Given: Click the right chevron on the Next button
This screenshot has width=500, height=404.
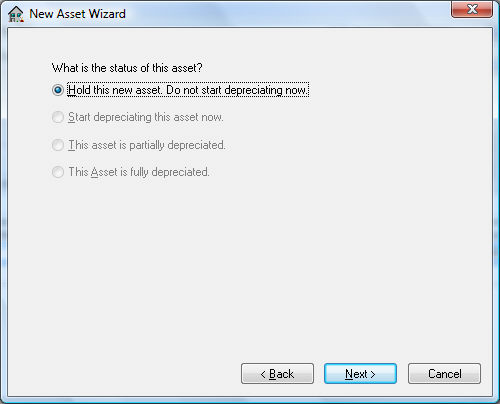Looking at the screenshot, I should [373, 375].
